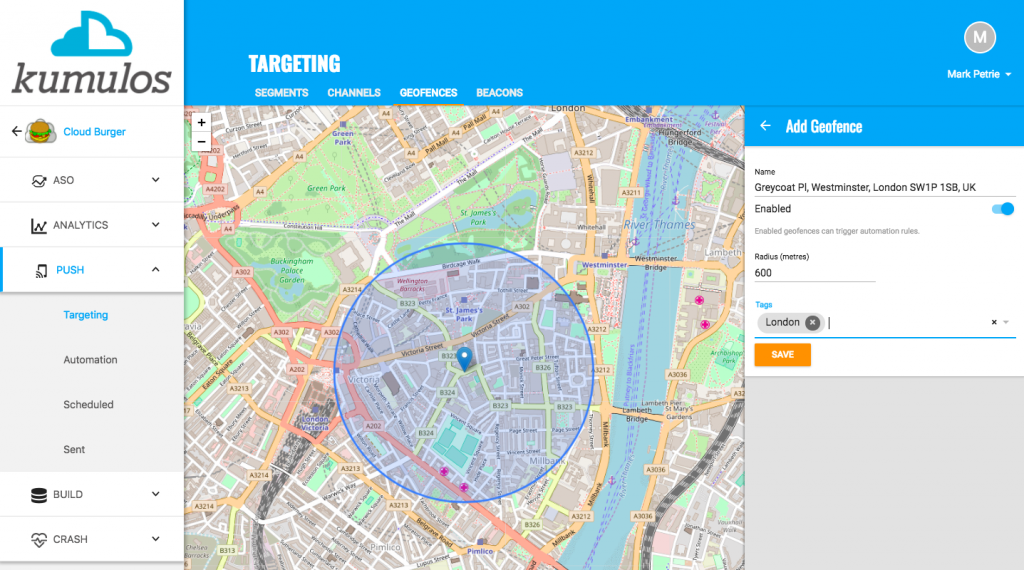Open the Targeting submenu item
1024x570 pixels.
coord(86,315)
